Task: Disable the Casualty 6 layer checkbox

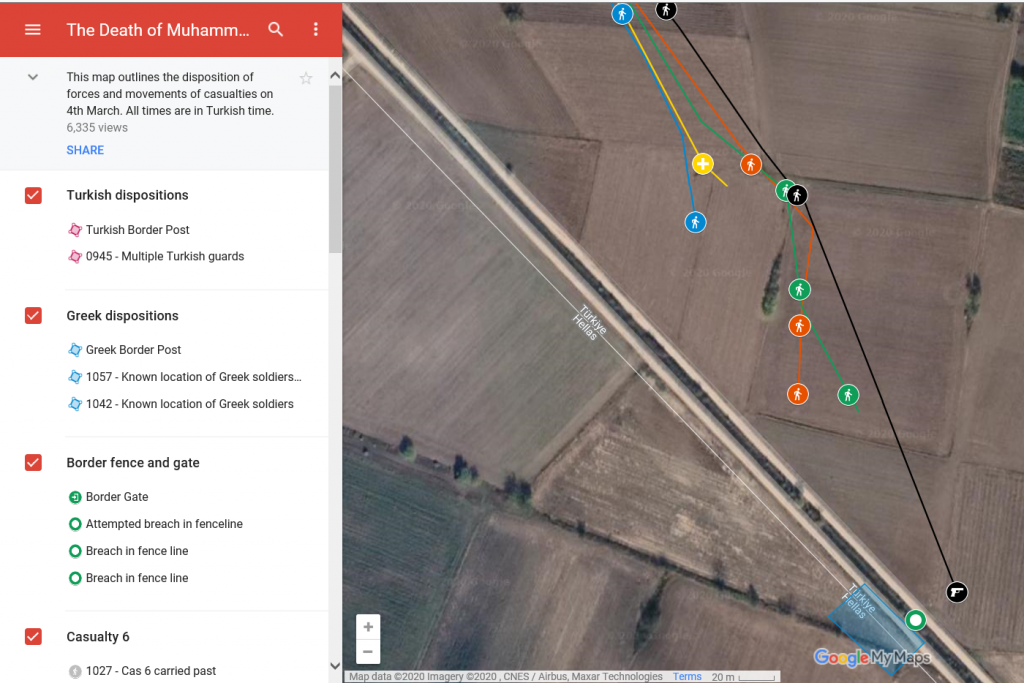Action: click(x=33, y=636)
